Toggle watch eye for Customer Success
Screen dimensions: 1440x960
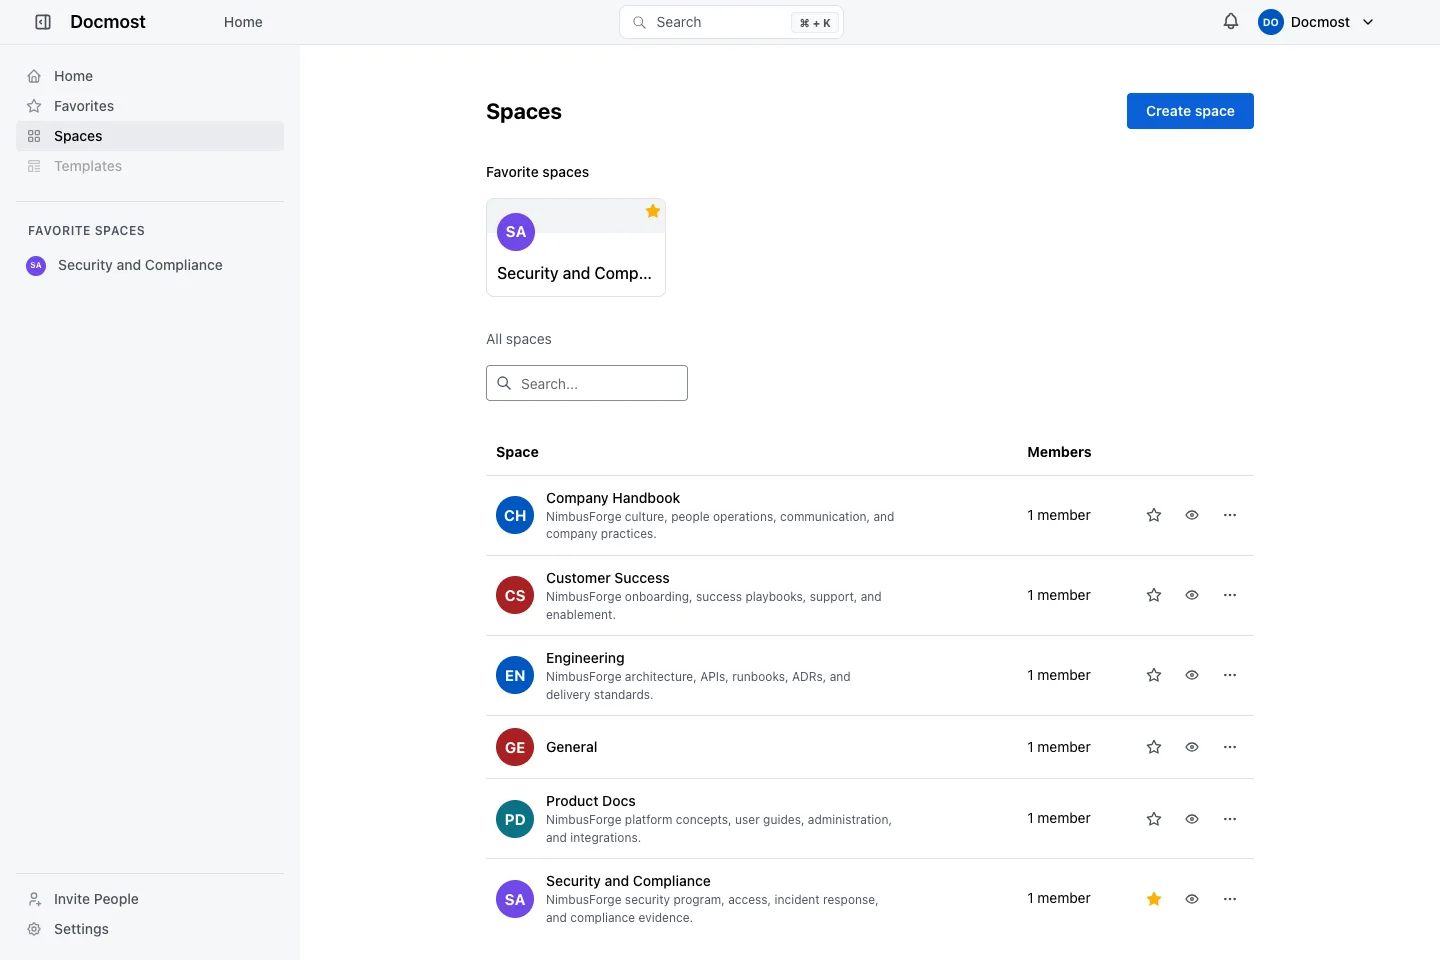point(1192,595)
